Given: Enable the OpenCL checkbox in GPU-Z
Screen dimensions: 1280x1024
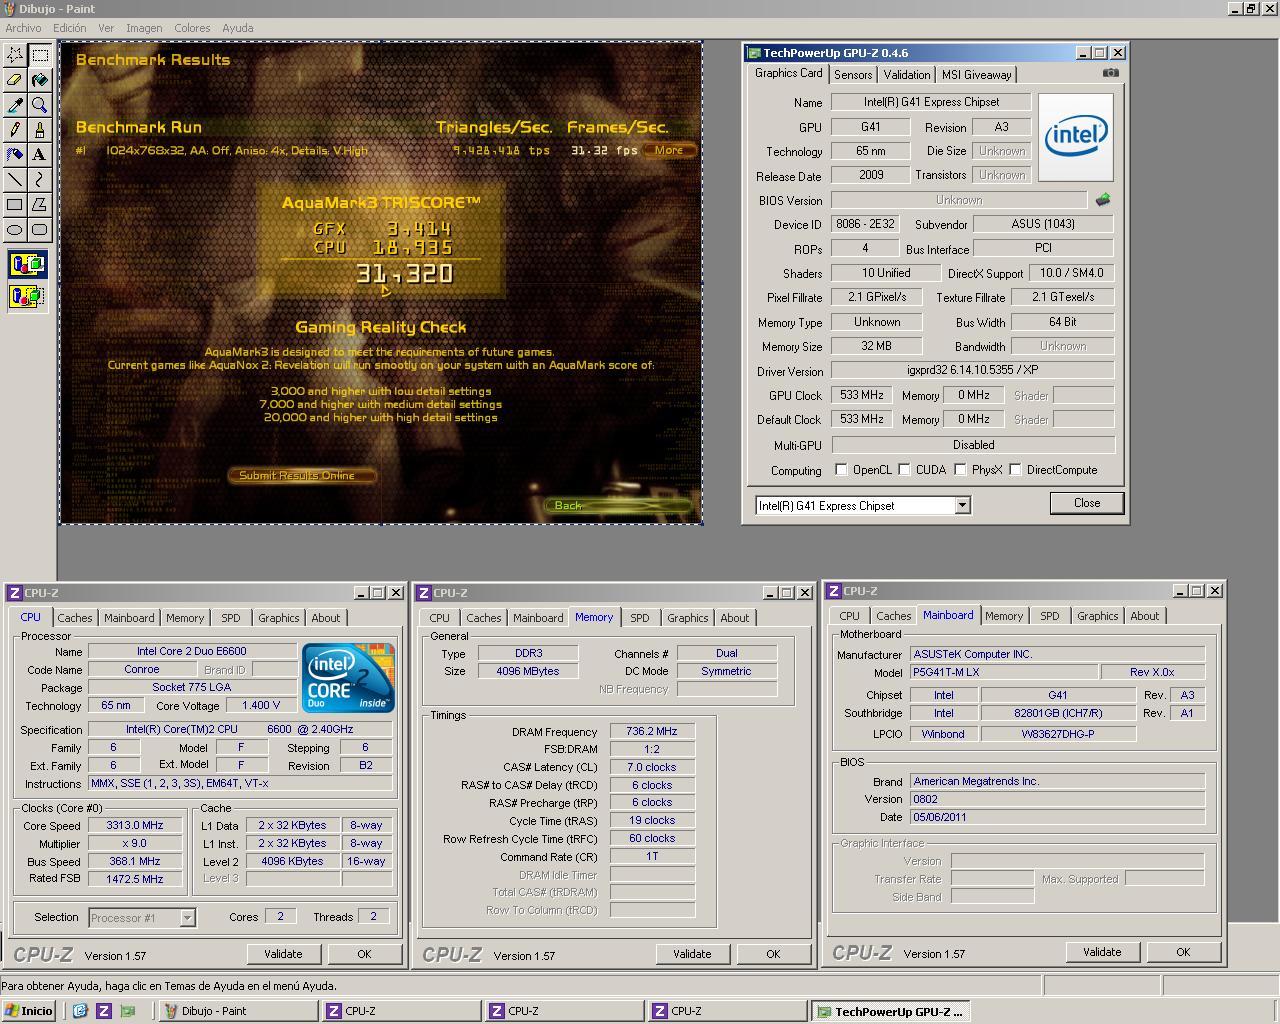Looking at the screenshot, I should (841, 470).
